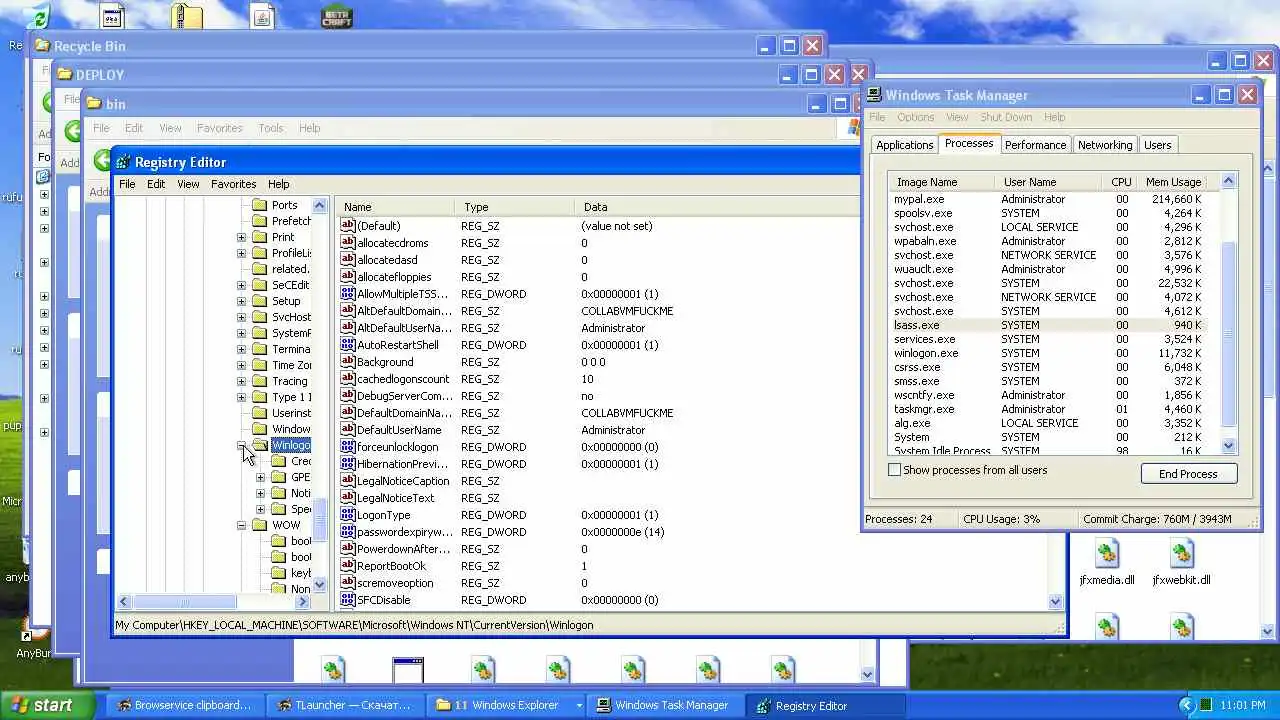Click the jfxwebkit.dll file icon
Screen dimensions: 1280x720
(x=1182, y=553)
